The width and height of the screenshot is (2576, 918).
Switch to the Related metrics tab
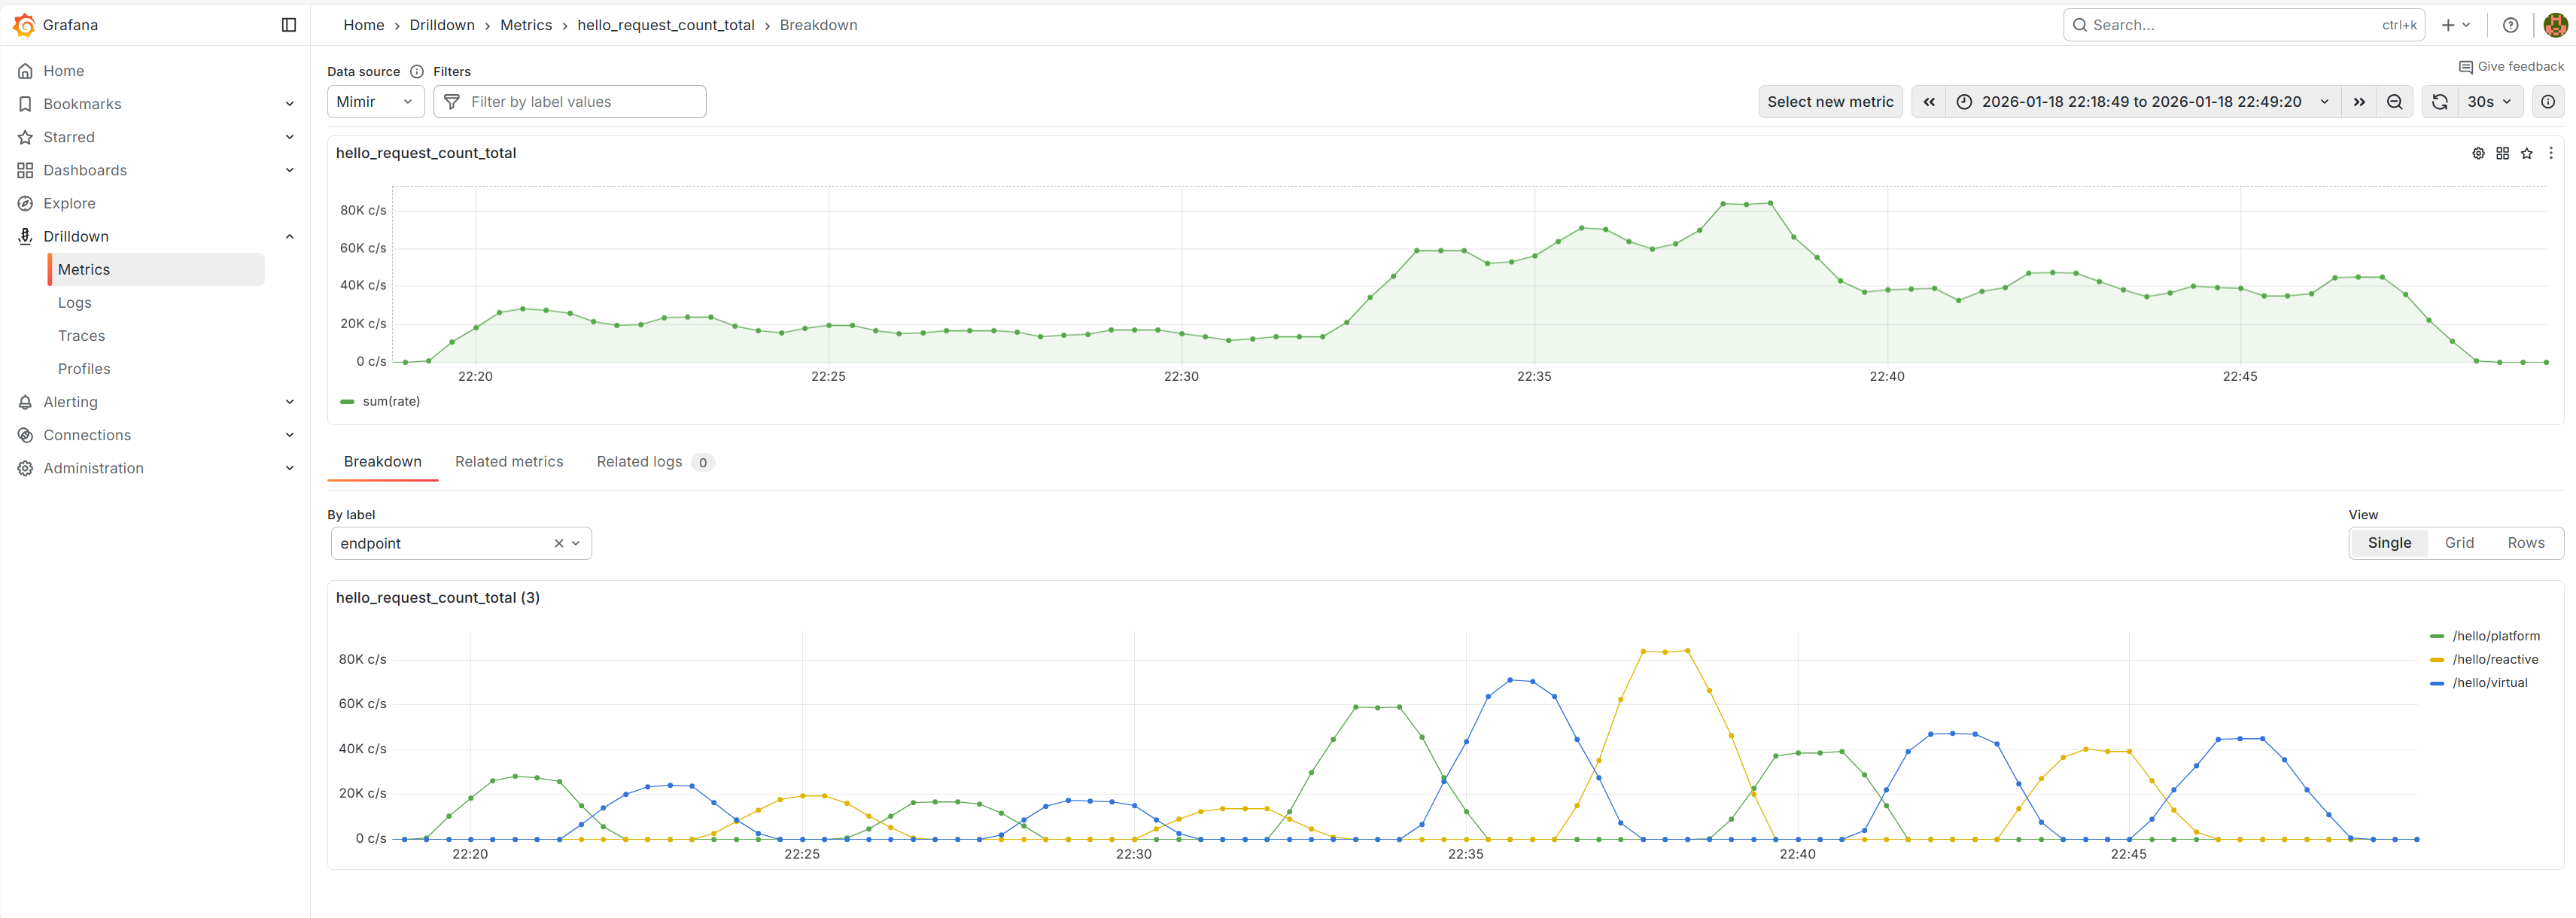509,461
